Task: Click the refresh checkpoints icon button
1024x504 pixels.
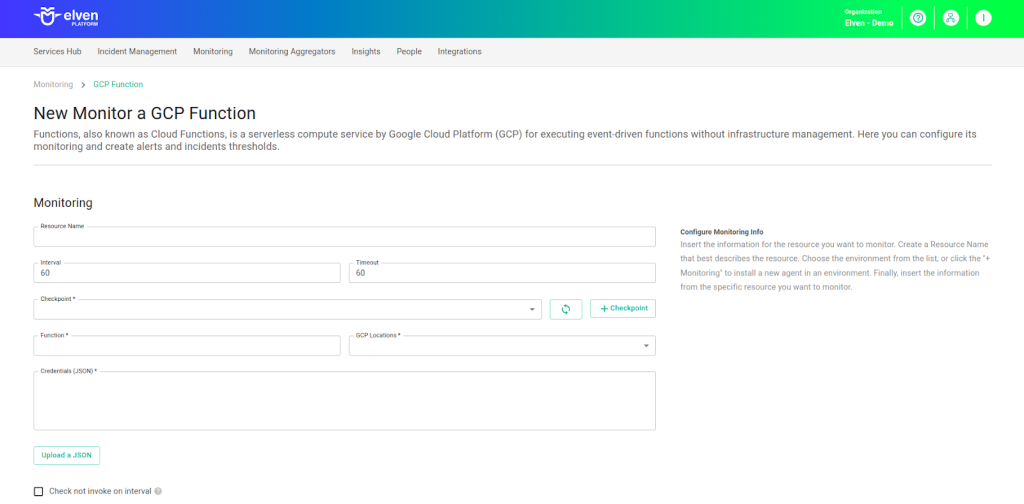Action: [566, 309]
